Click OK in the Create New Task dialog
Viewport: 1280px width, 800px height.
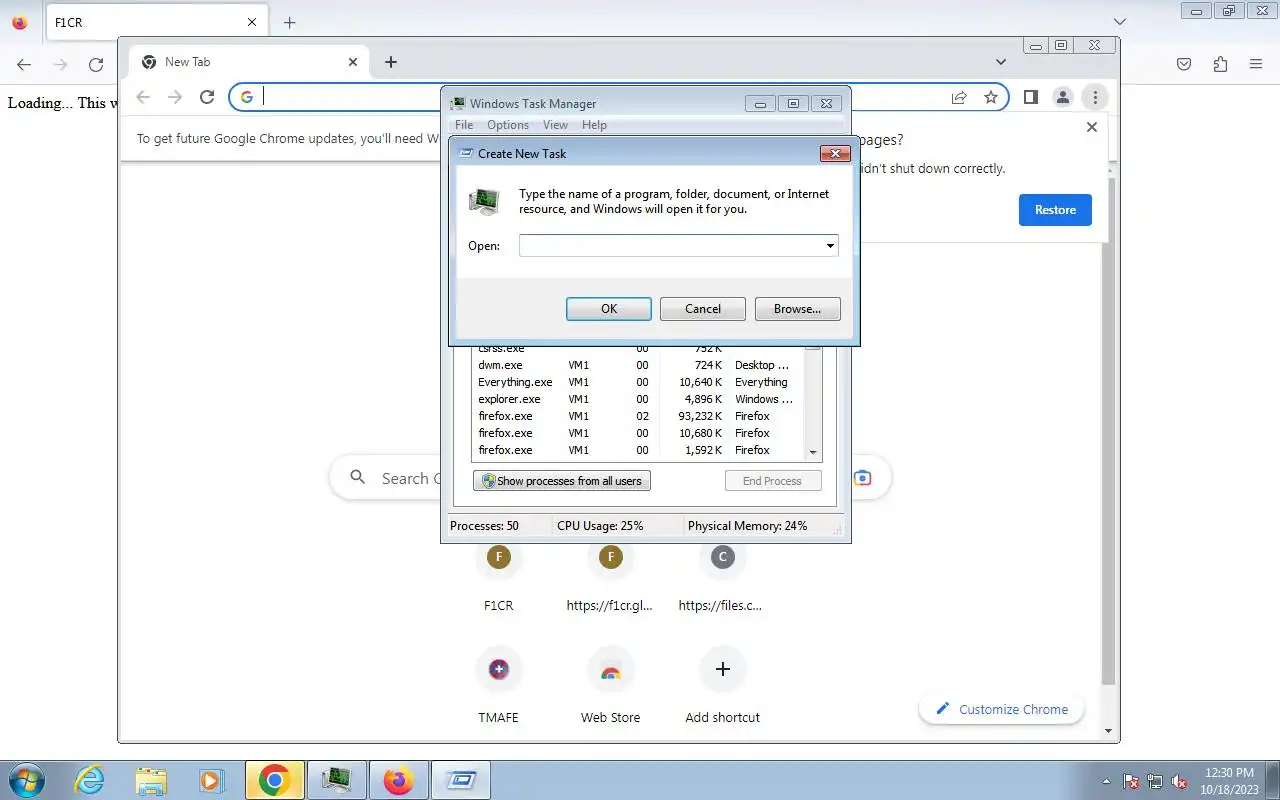pos(609,309)
